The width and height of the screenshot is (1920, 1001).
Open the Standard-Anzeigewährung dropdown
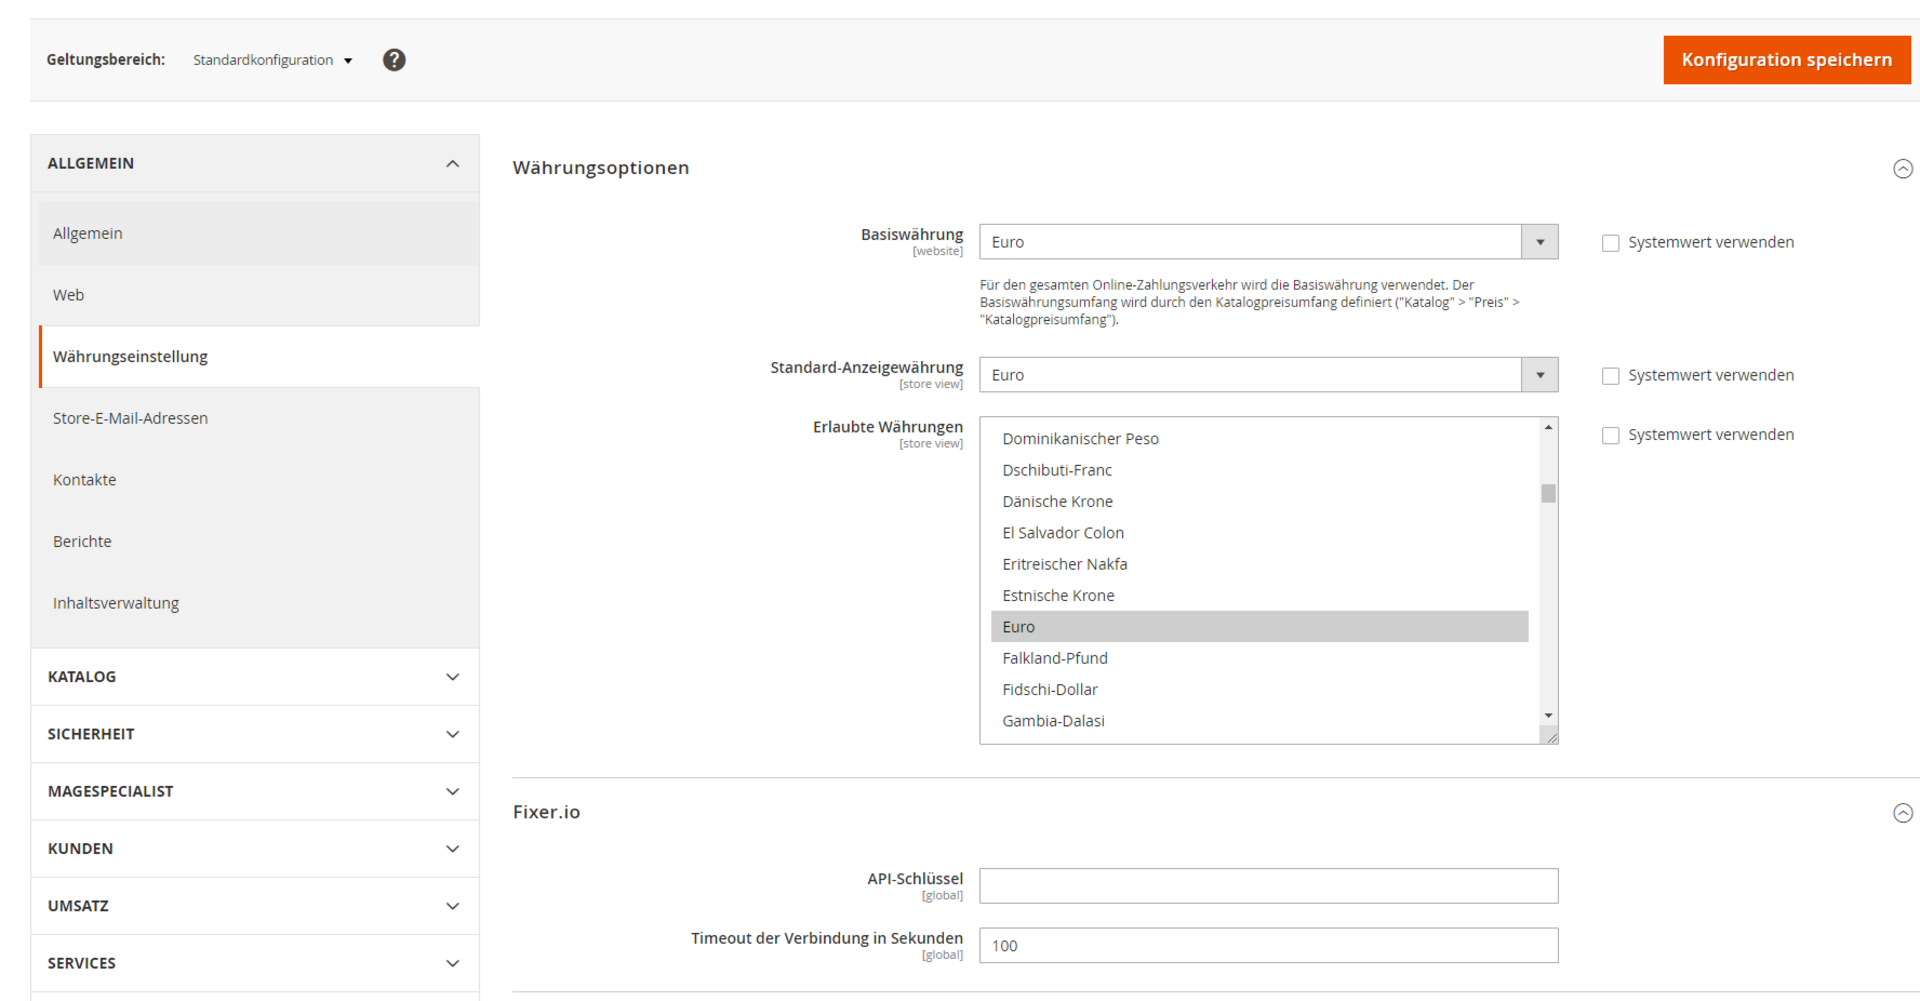(1267, 375)
